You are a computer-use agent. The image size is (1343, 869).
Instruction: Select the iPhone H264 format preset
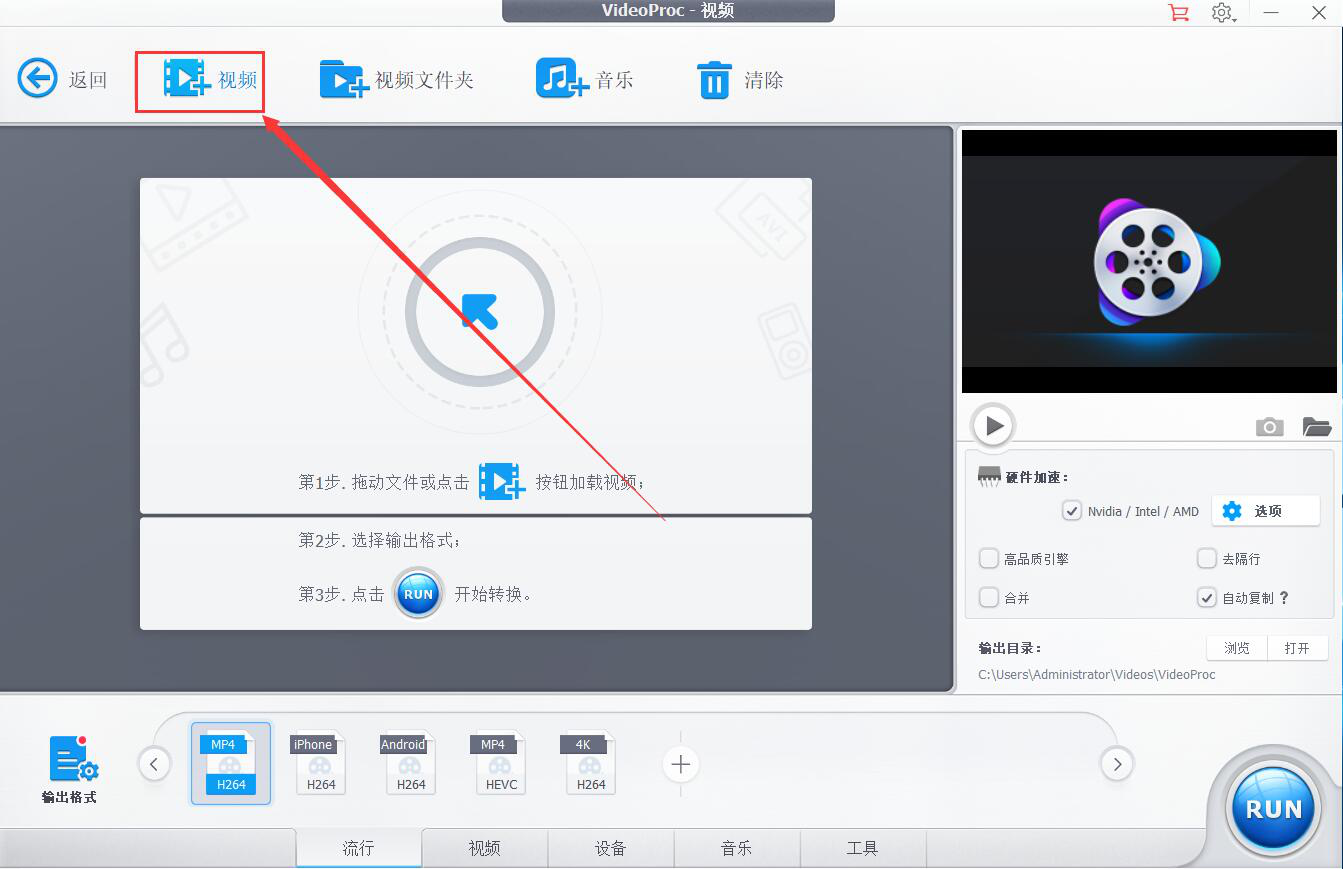click(x=320, y=763)
